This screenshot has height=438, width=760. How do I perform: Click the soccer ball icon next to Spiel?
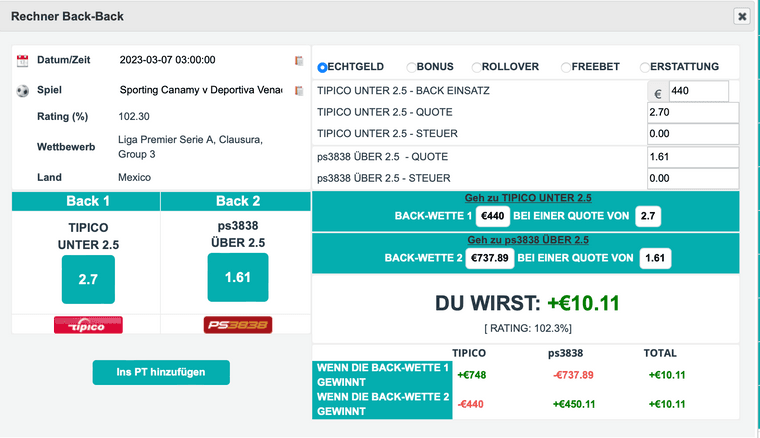(x=22, y=91)
